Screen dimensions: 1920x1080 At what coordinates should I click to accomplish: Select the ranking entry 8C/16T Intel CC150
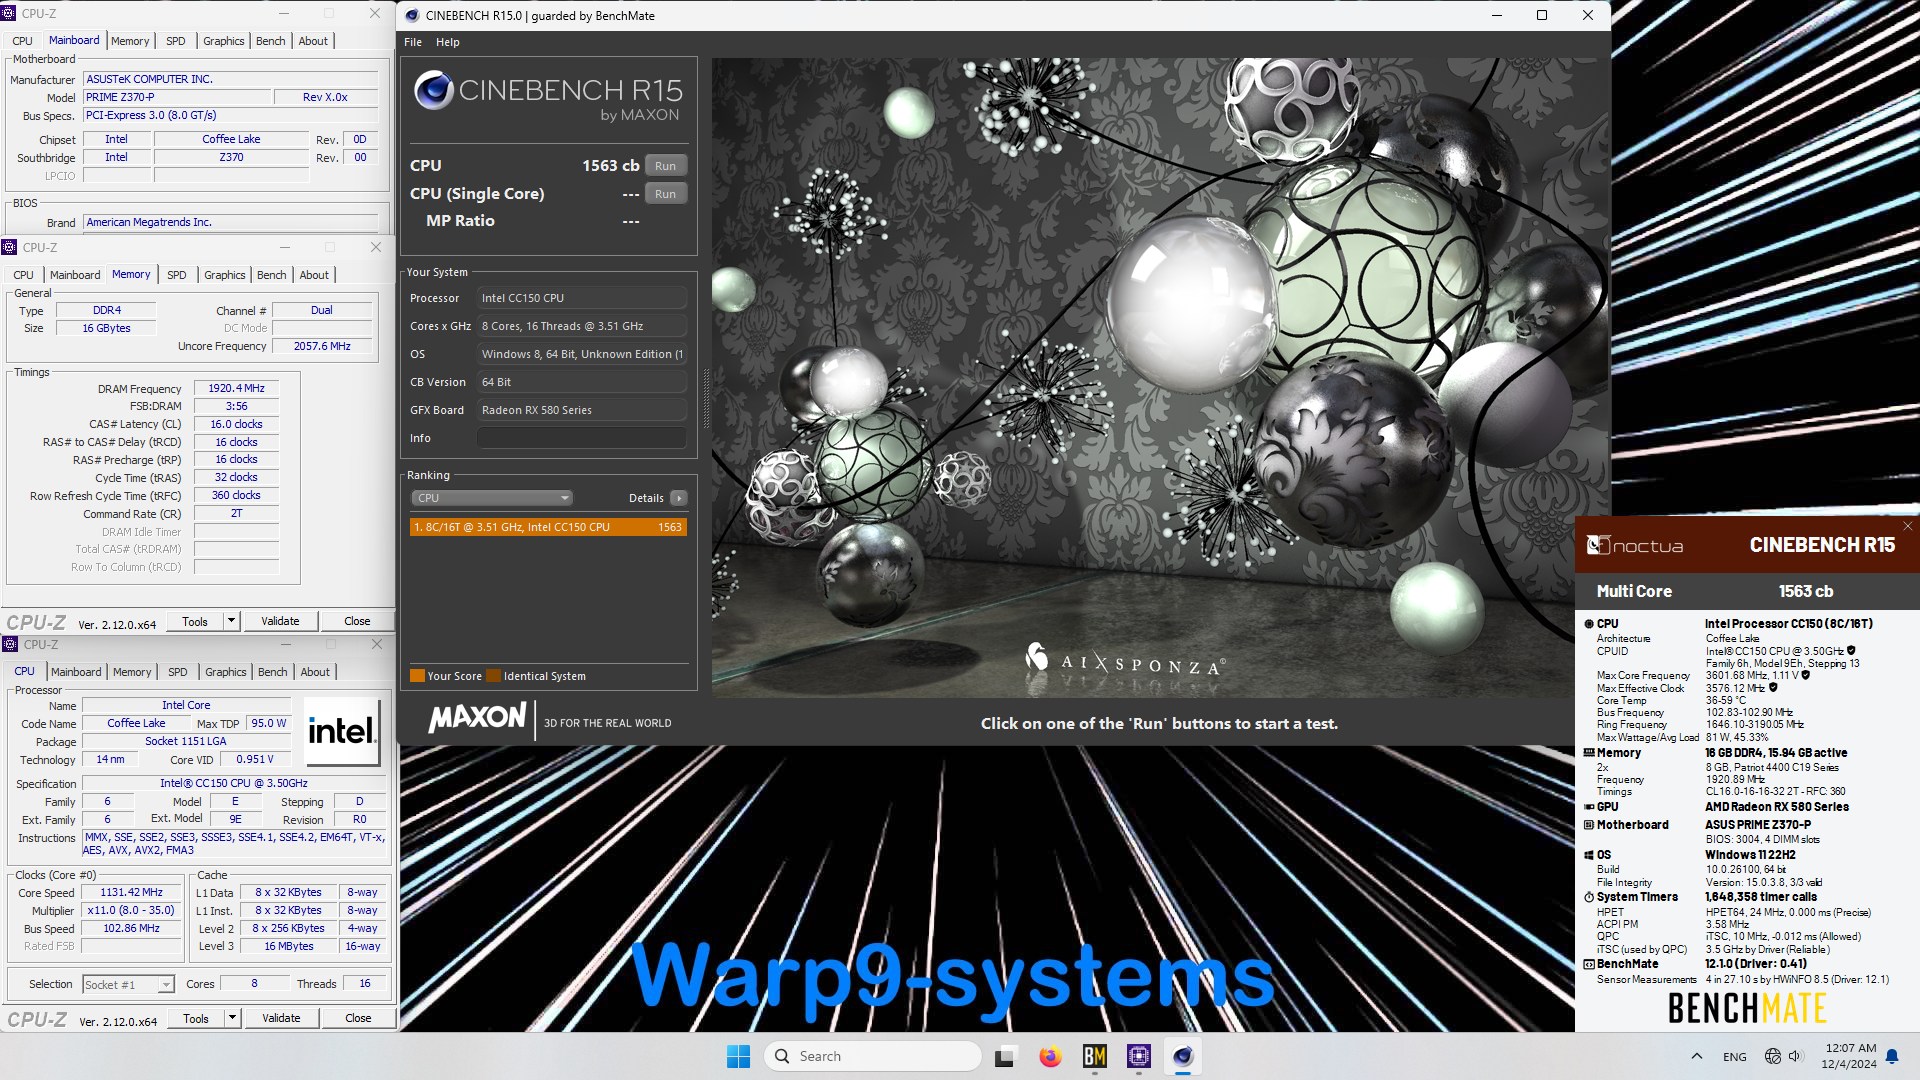pyautogui.click(x=548, y=527)
